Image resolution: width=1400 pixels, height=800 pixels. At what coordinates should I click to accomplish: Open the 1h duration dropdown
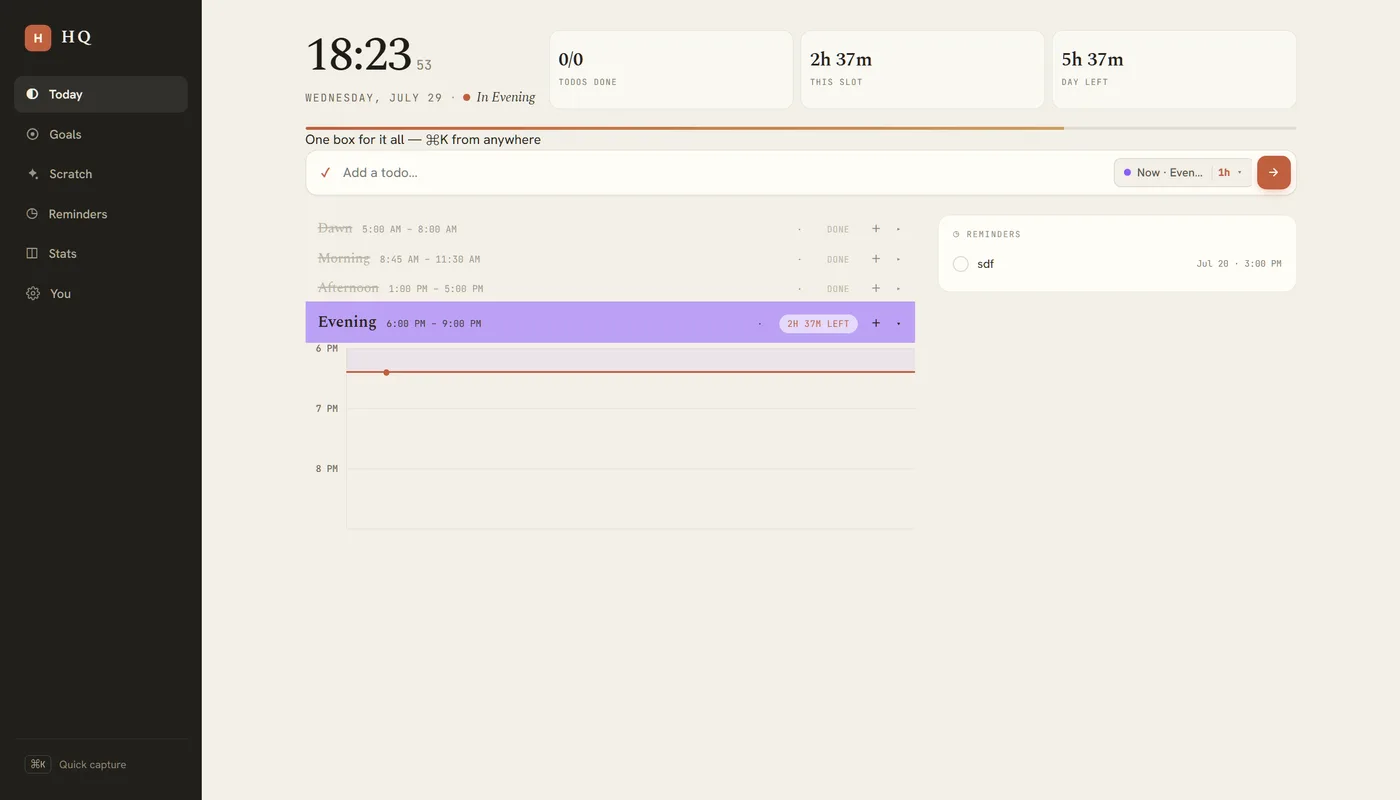(1231, 172)
